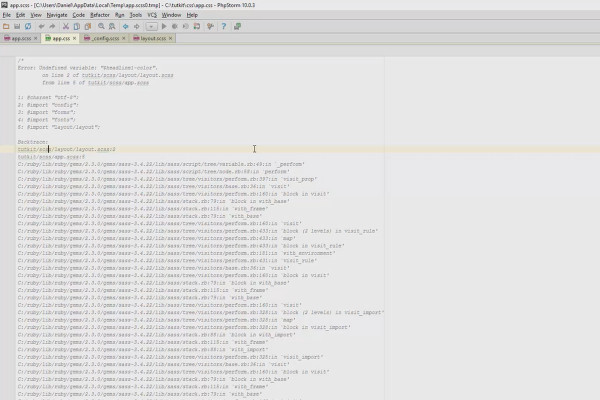The image size is (600, 400).
Task: Close the _config.scss tab
Action: pos(124,38)
